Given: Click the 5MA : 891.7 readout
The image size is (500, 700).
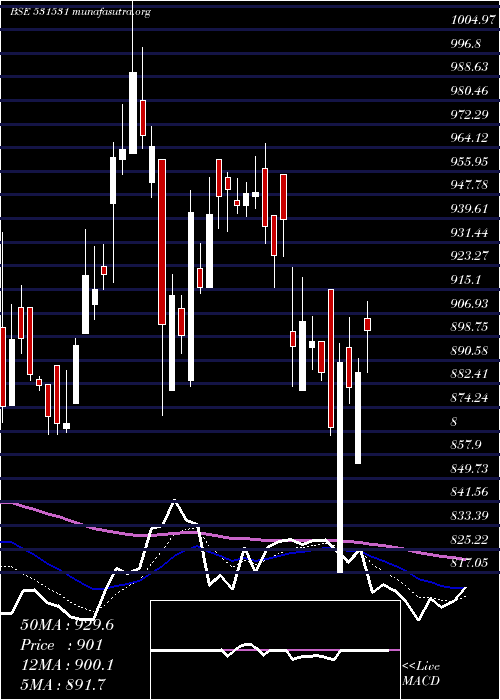Looking at the screenshot, I should pos(63,685).
